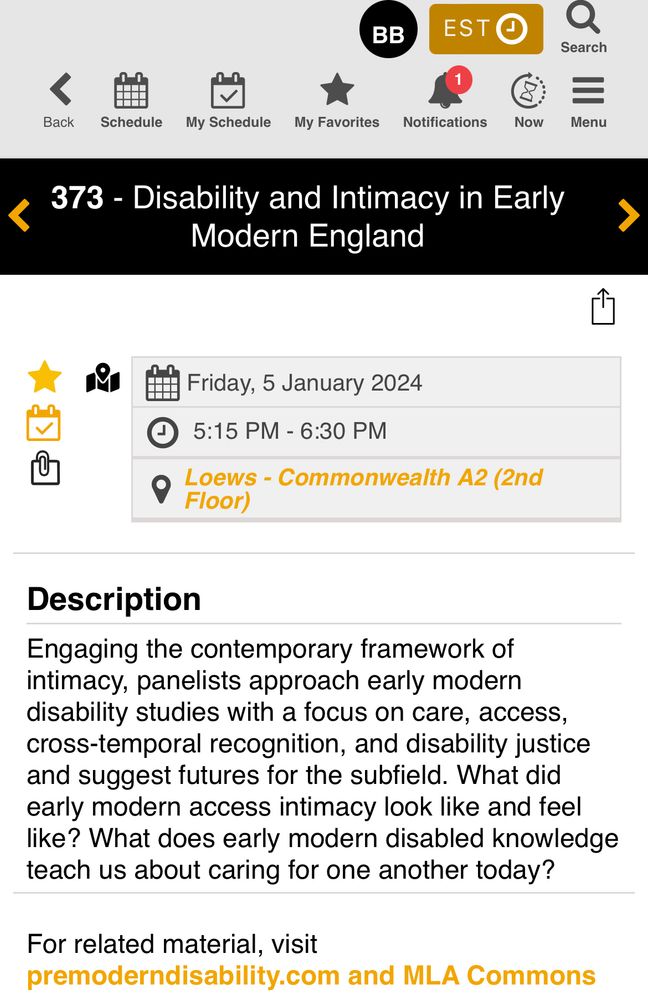The height and width of the screenshot is (1000, 648).
Task: Advance to the next session with right arrow
Action: point(629,214)
